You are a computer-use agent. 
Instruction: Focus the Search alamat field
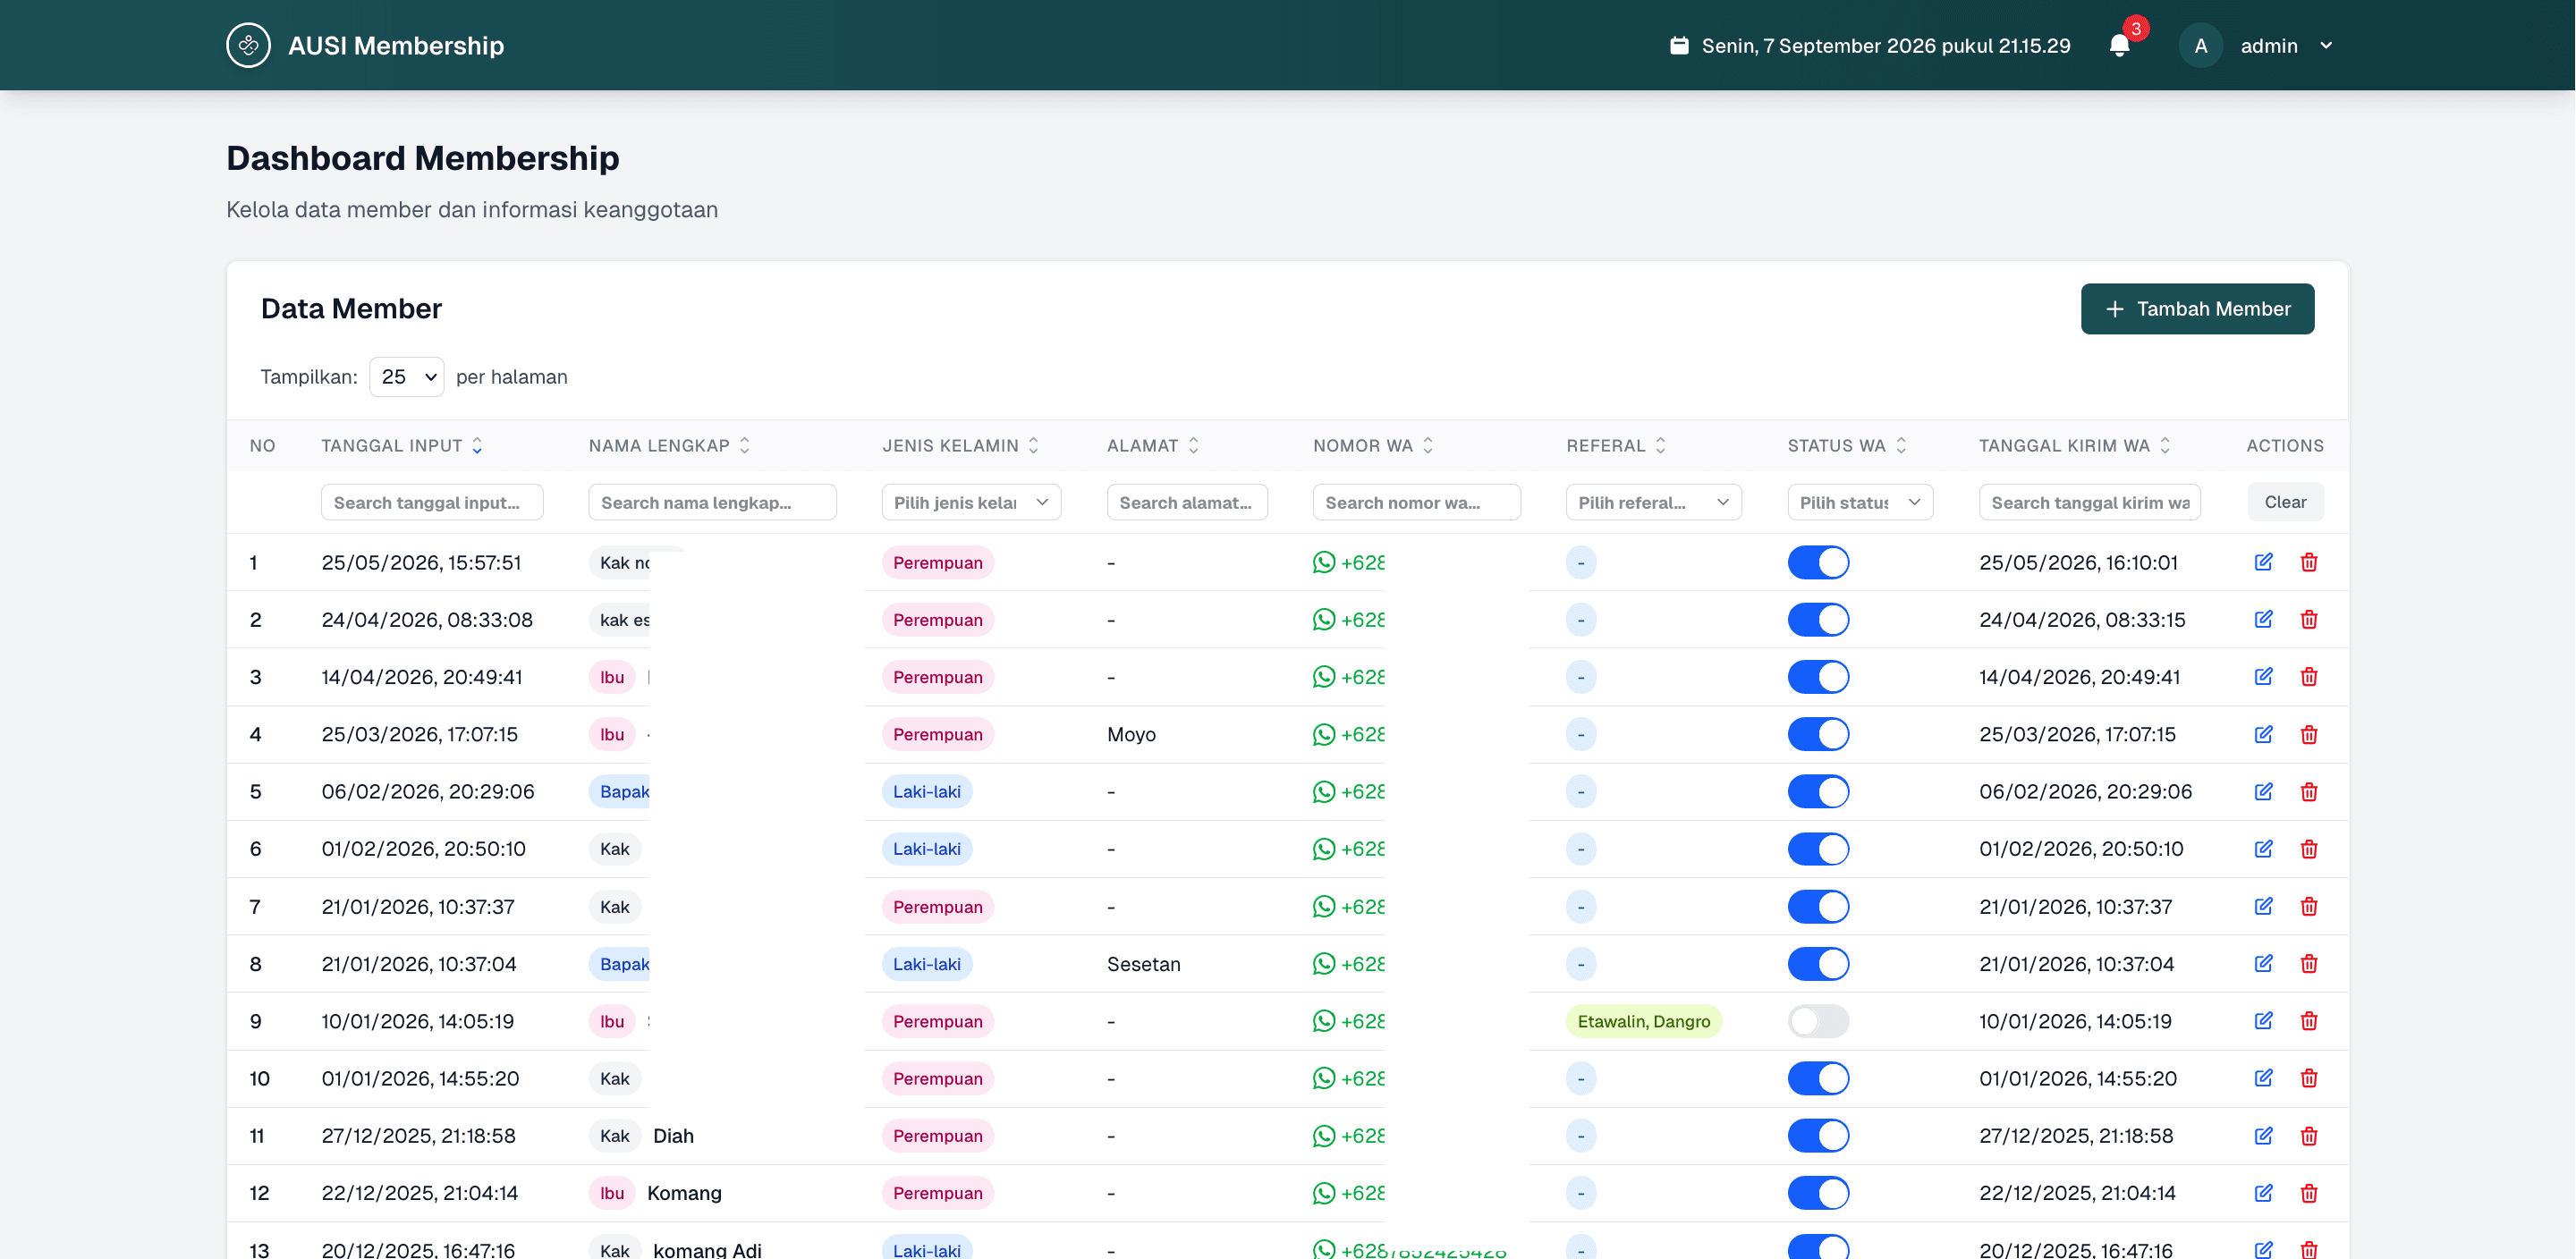click(1187, 502)
